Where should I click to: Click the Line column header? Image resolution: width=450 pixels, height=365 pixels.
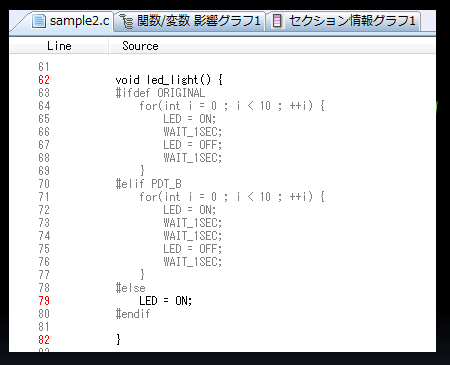click(59, 46)
